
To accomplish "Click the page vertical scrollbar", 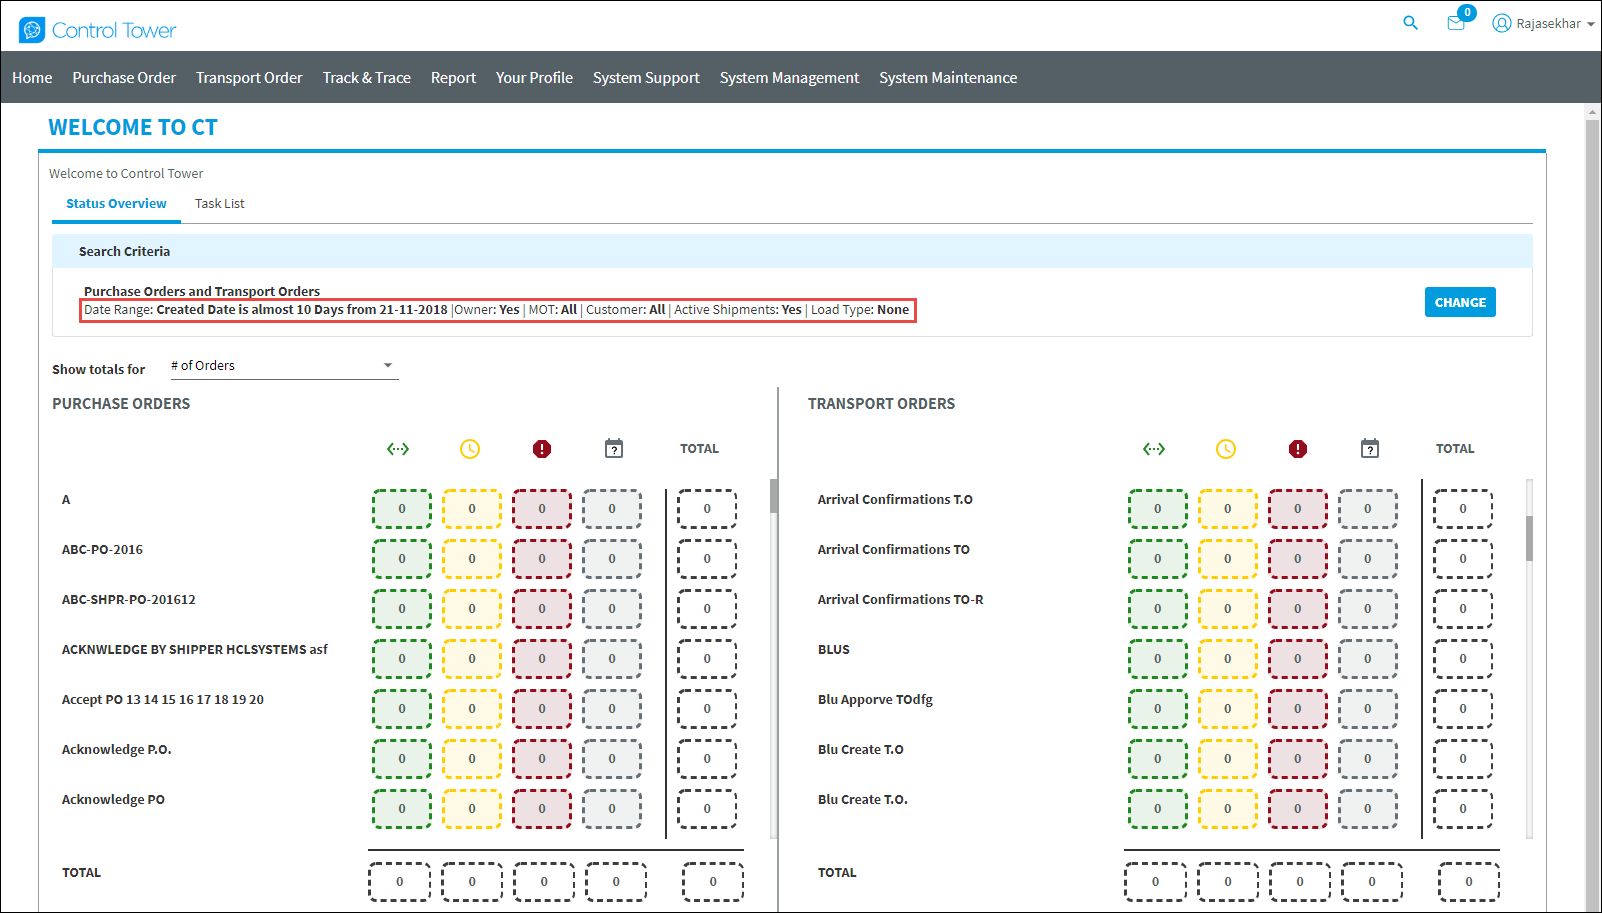I will click(x=1593, y=508).
